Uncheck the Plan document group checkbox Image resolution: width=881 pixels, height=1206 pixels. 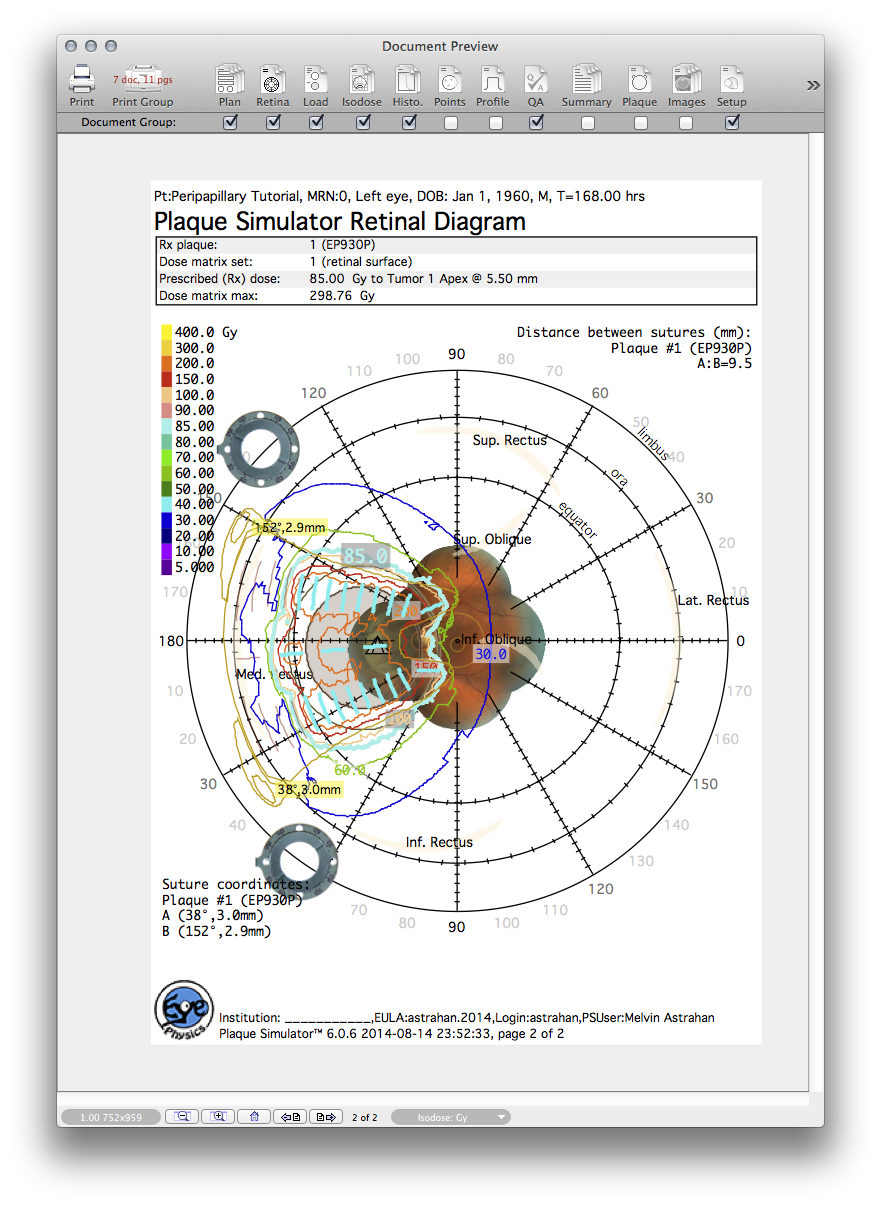pyautogui.click(x=230, y=123)
